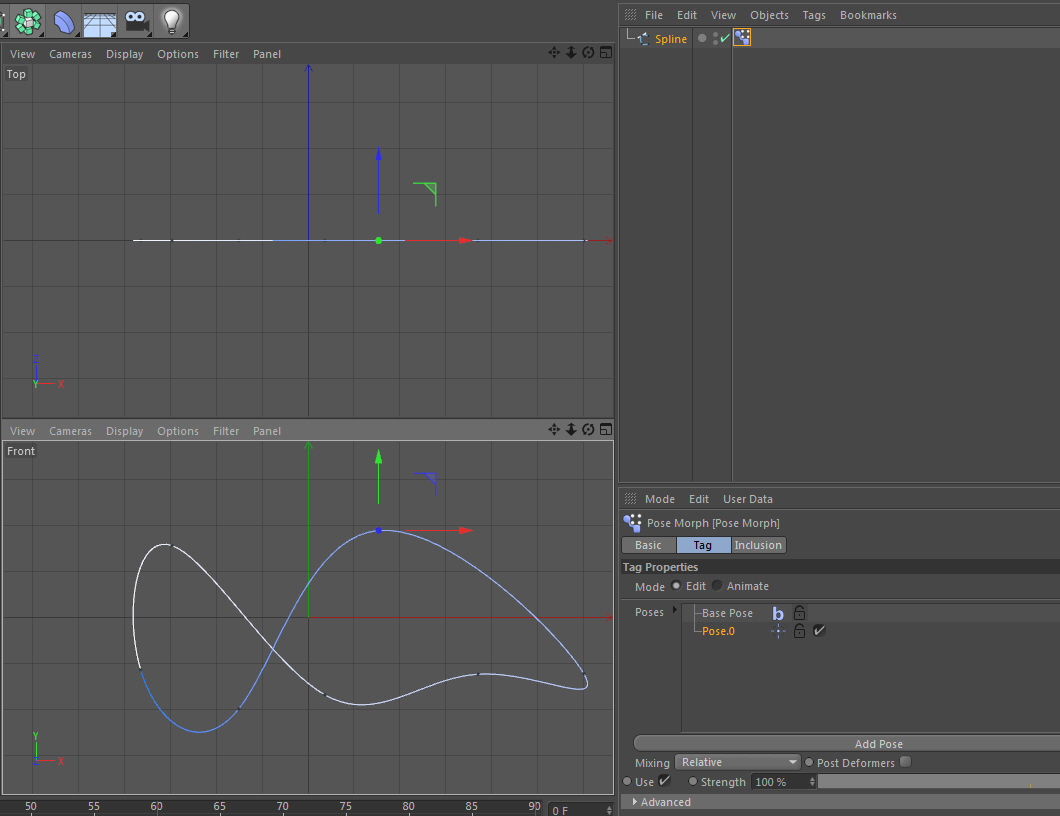The width and height of the screenshot is (1060, 816).
Task: Click the Front viewport zoom camera icon
Action: coord(571,429)
